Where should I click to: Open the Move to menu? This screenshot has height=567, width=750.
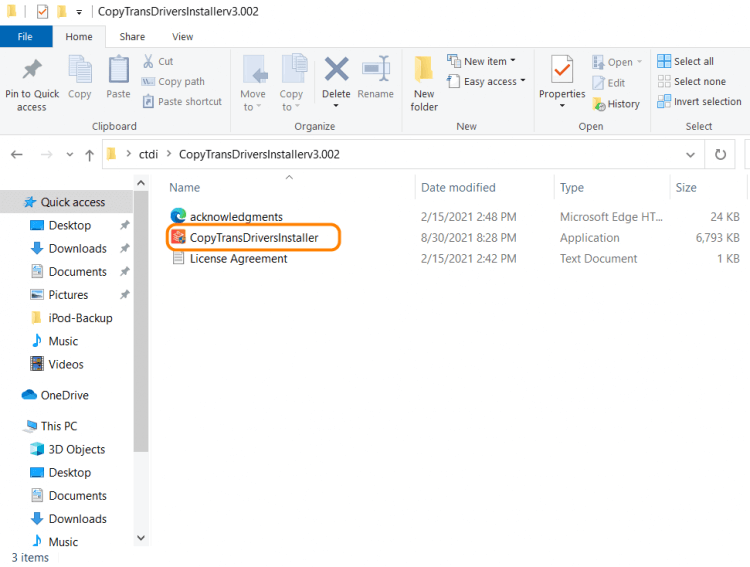click(x=253, y=83)
